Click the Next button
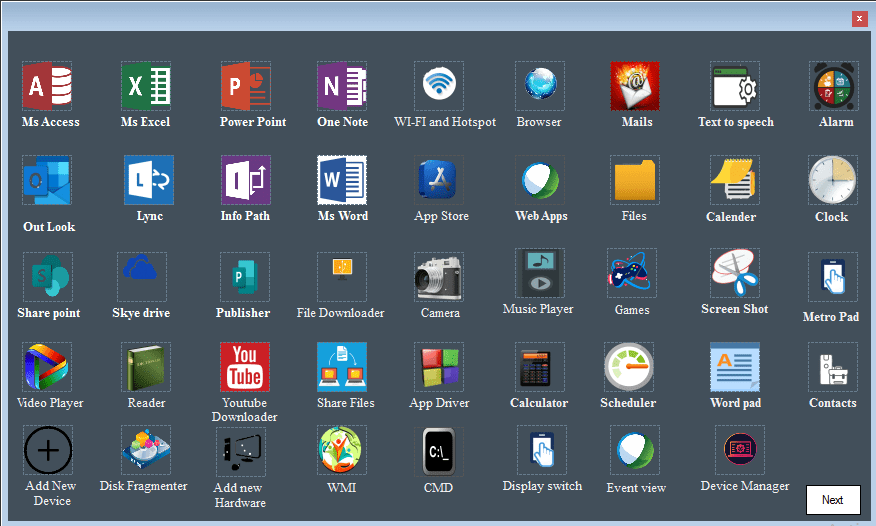Image resolution: width=876 pixels, height=526 pixels. 832,500
